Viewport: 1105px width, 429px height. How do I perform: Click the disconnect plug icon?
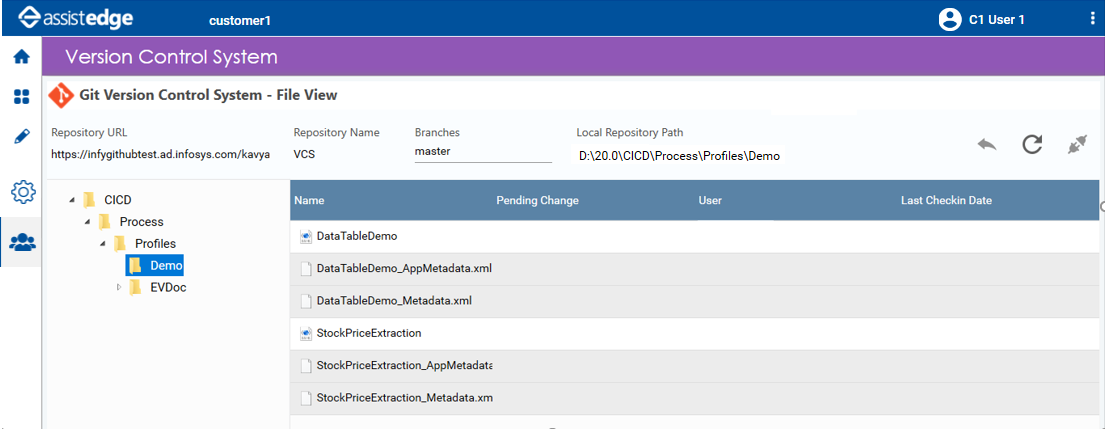click(x=1077, y=145)
